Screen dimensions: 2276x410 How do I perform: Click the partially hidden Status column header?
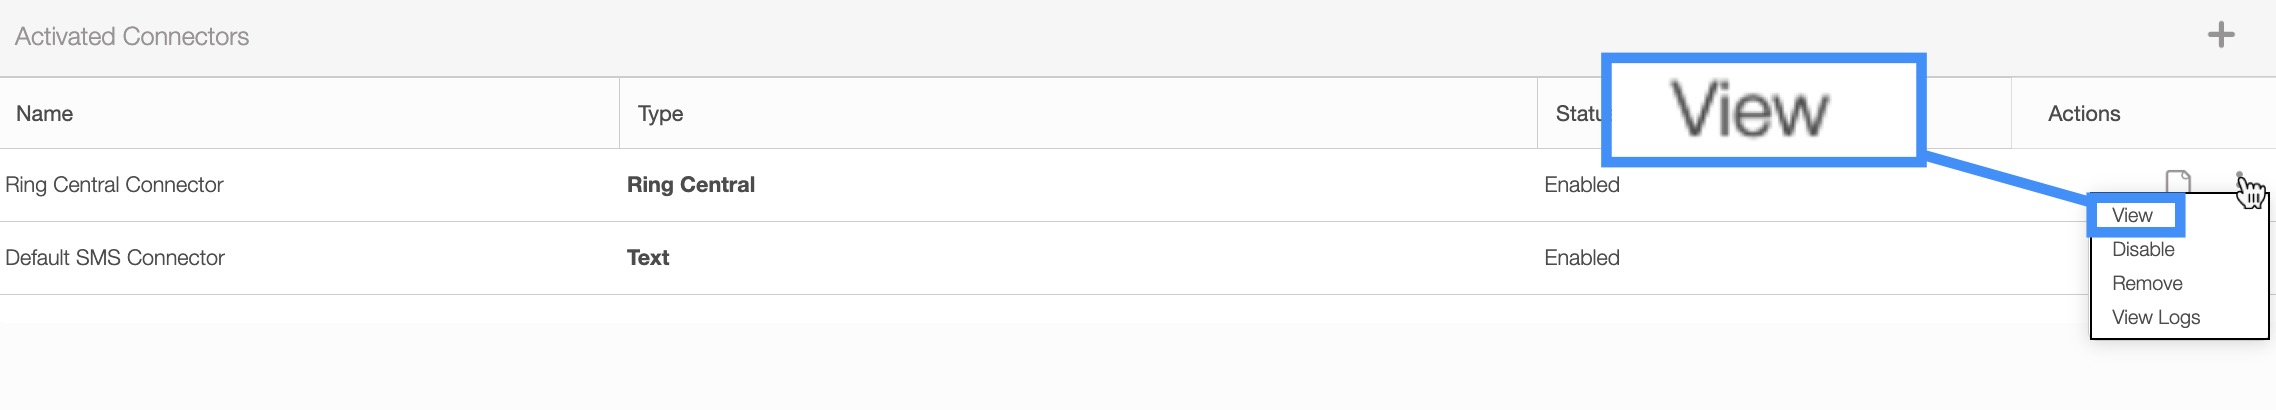pos(1577,114)
